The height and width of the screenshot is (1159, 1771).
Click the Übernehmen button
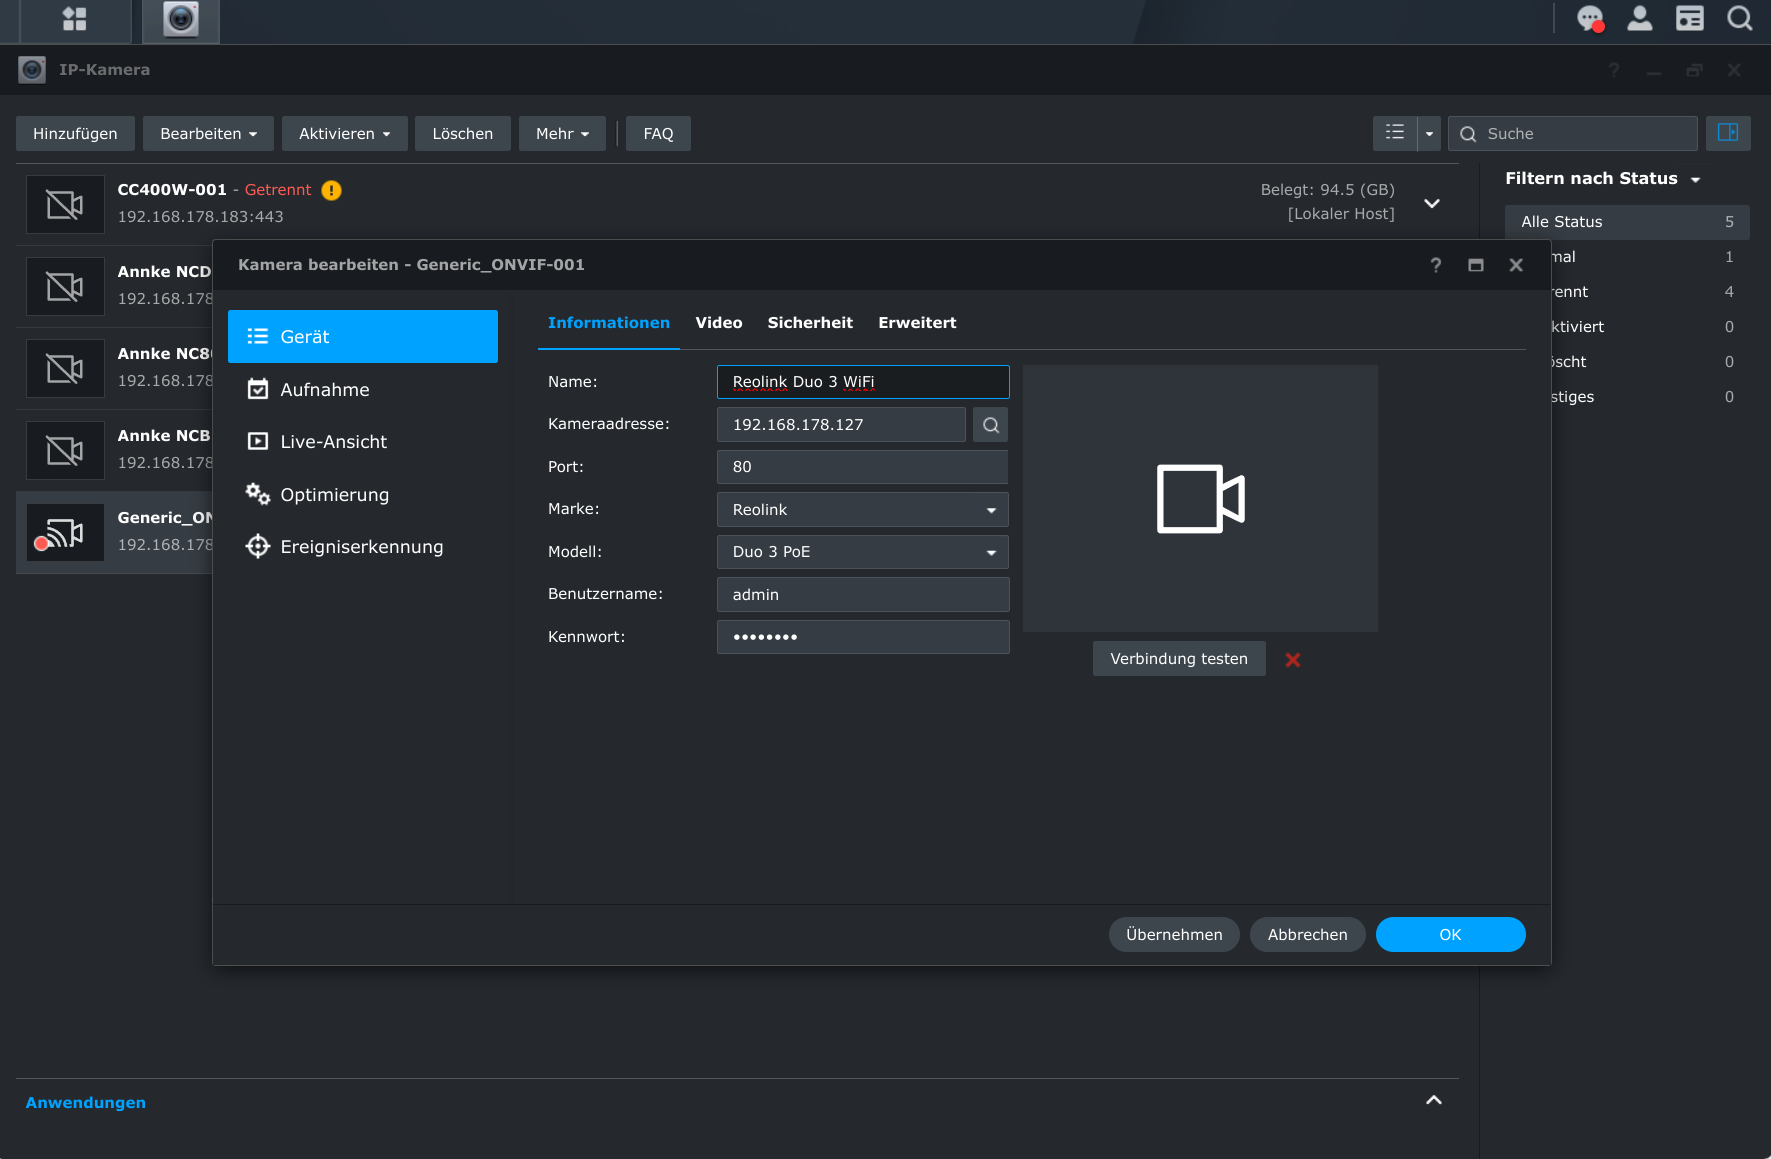pyautogui.click(x=1173, y=935)
